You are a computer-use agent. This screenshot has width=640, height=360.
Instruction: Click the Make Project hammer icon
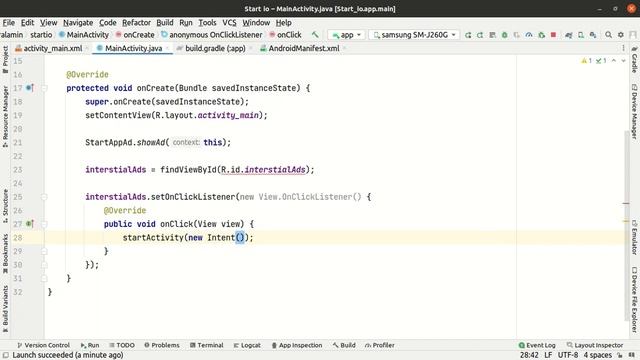pos(315,35)
